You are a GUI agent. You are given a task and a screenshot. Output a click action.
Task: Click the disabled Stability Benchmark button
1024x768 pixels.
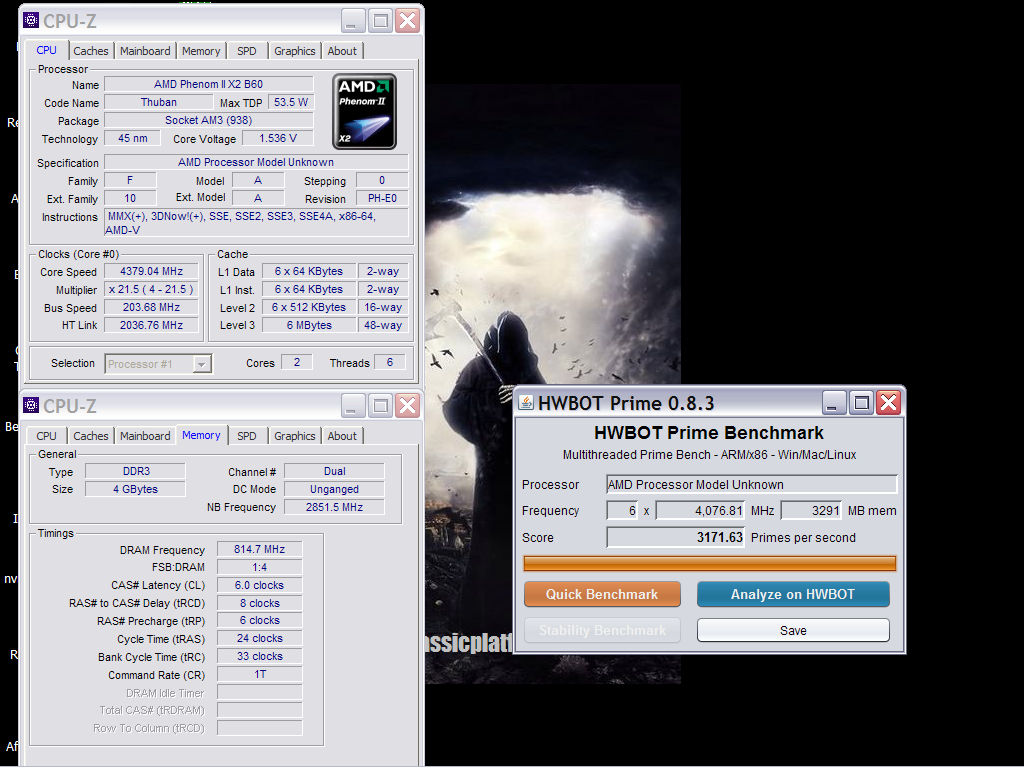pos(602,630)
